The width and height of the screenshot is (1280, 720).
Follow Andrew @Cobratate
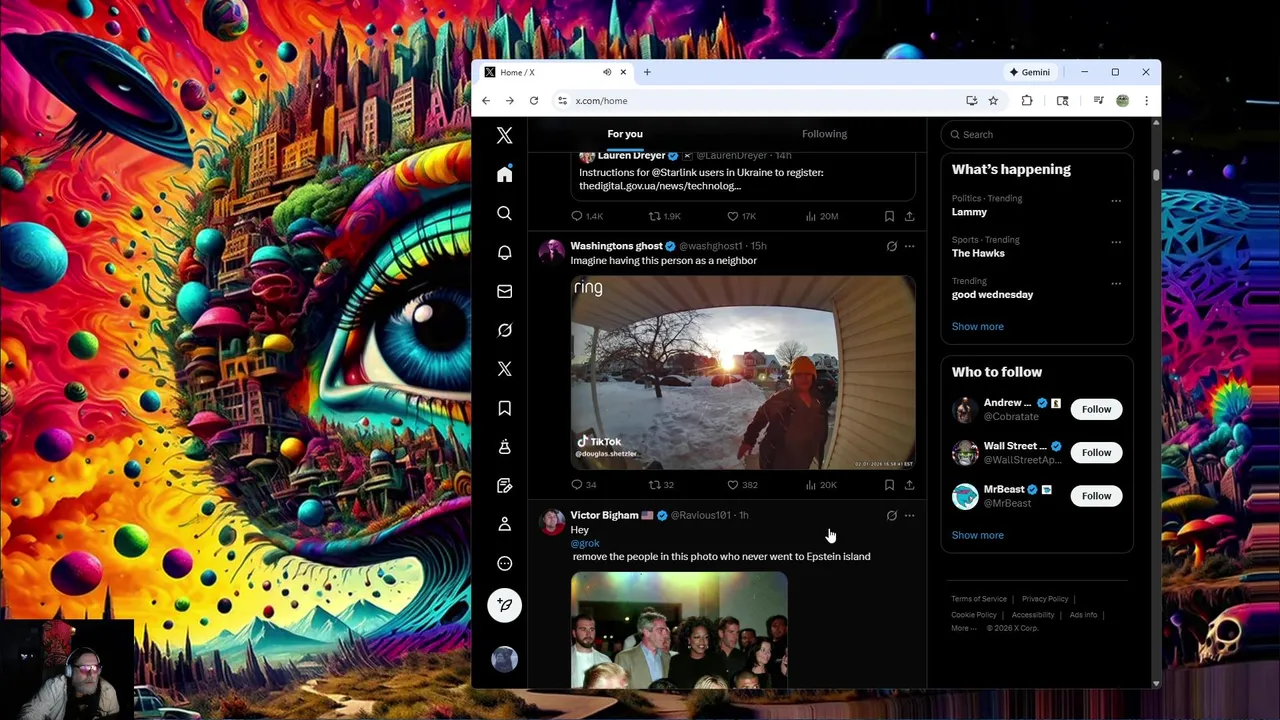click(1096, 409)
